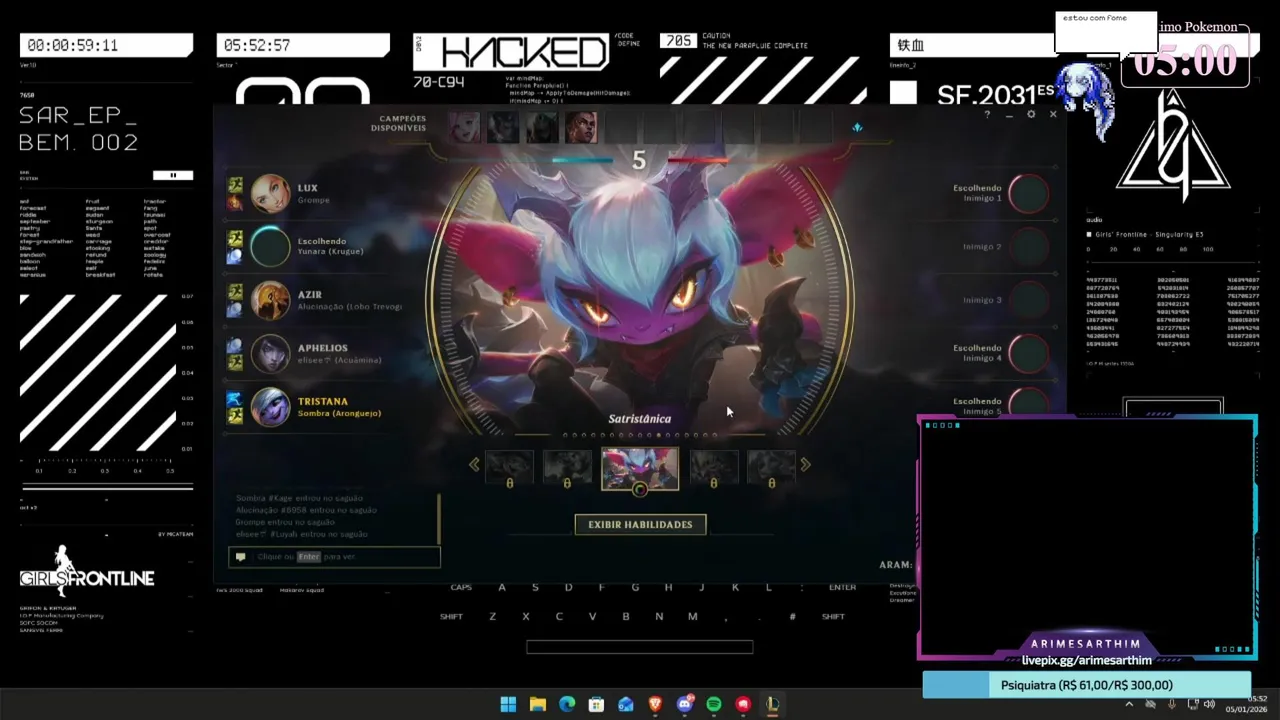Click Lux champion portrait
The height and width of the screenshot is (720, 1280).
[270, 193]
